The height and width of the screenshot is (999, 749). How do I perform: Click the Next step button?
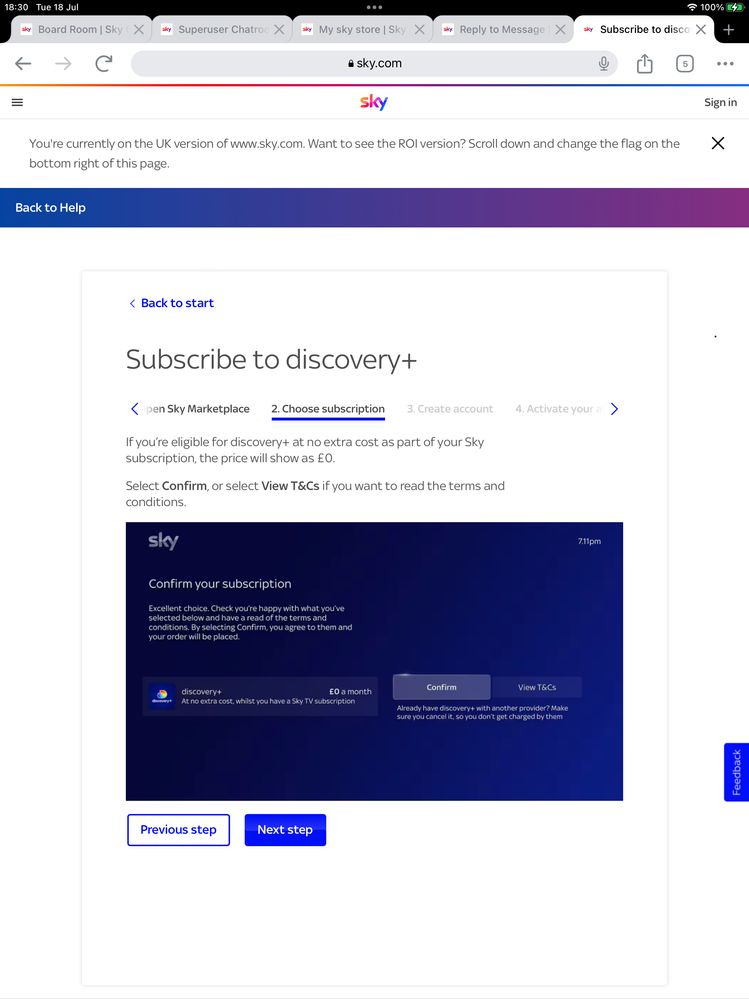click(285, 830)
